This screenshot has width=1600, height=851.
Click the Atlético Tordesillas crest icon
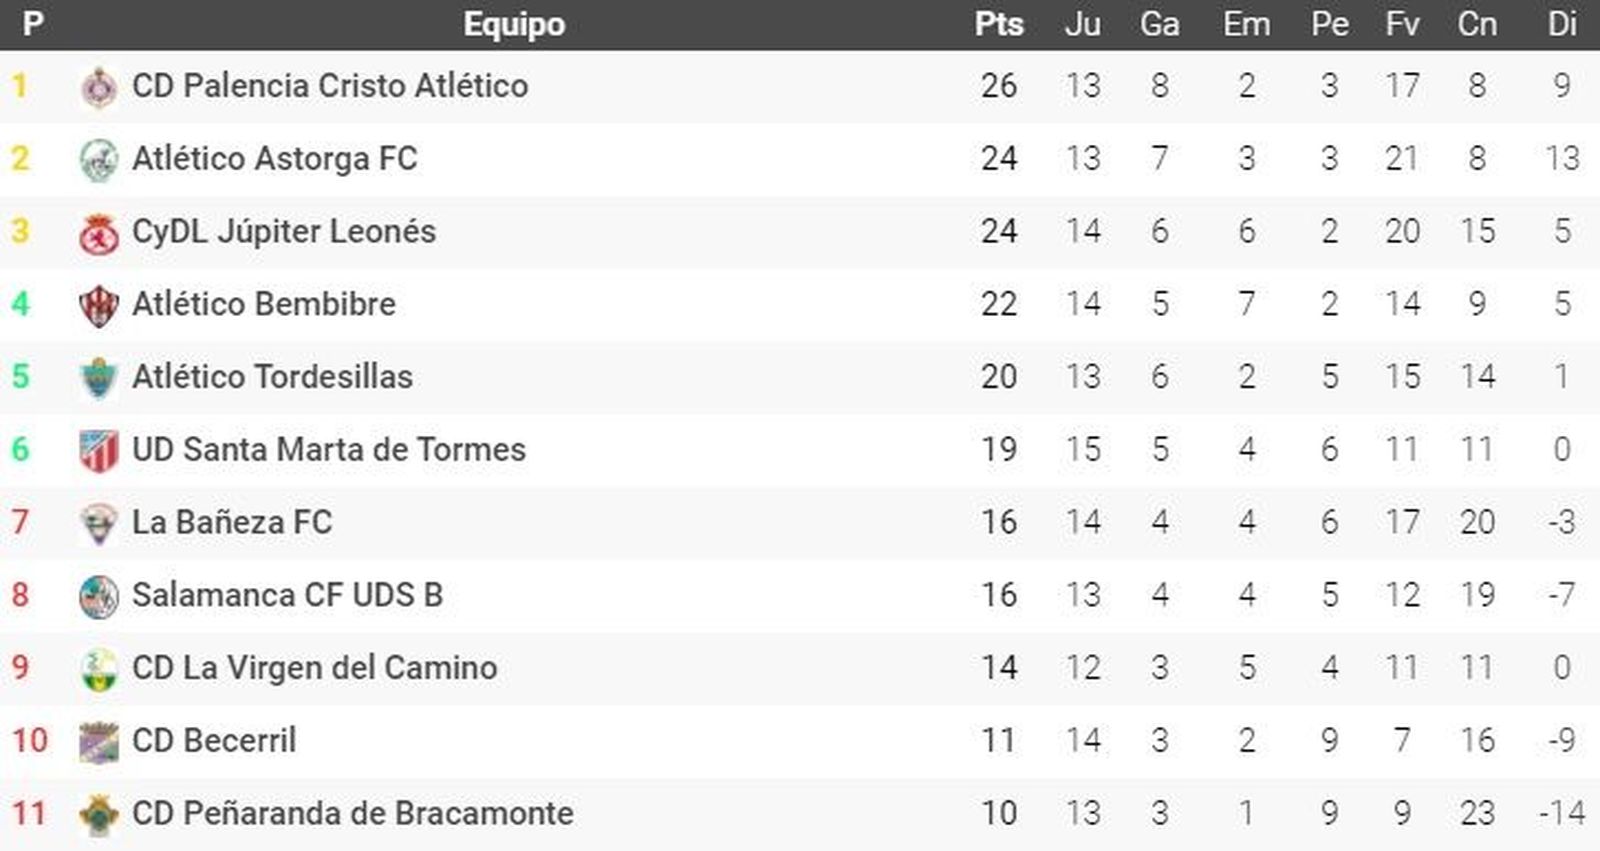(98, 378)
